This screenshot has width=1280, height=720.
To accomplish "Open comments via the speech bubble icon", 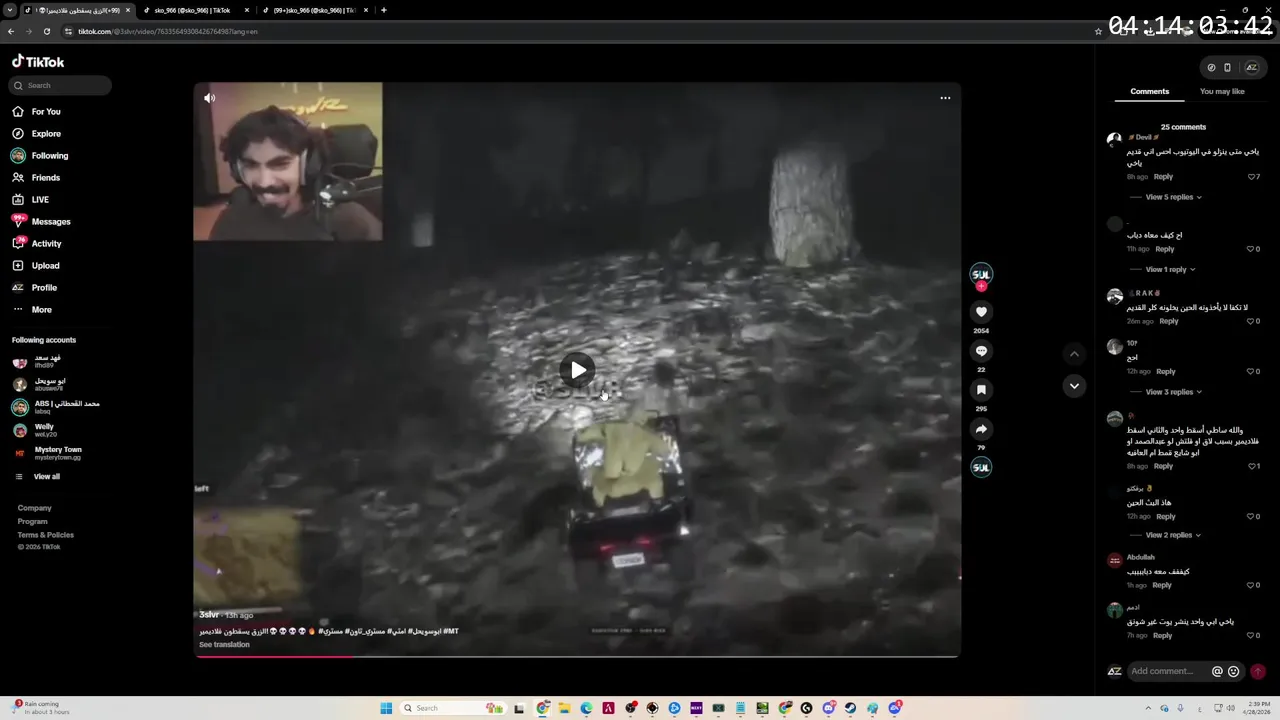I will point(981,351).
